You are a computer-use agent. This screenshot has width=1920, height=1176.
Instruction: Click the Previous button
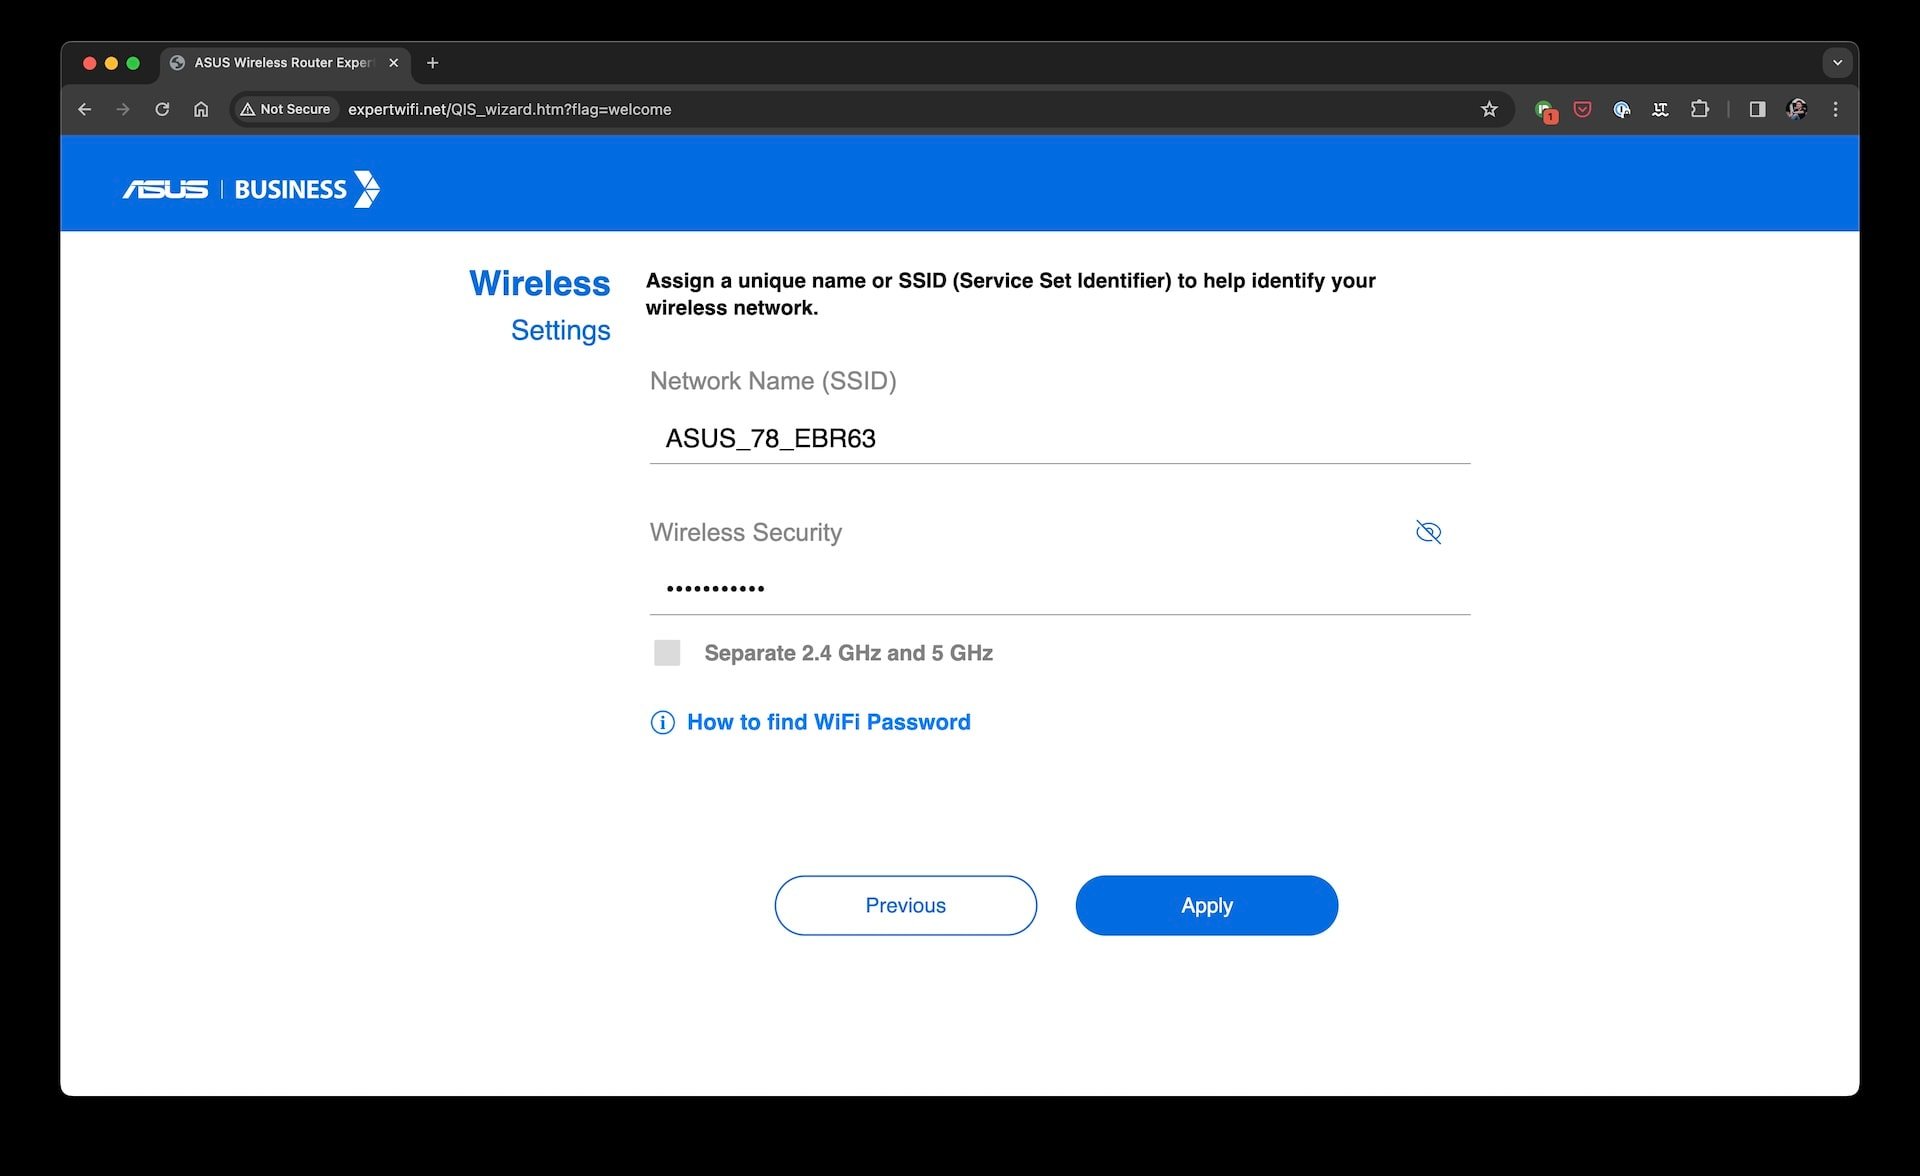[x=905, y=905]
